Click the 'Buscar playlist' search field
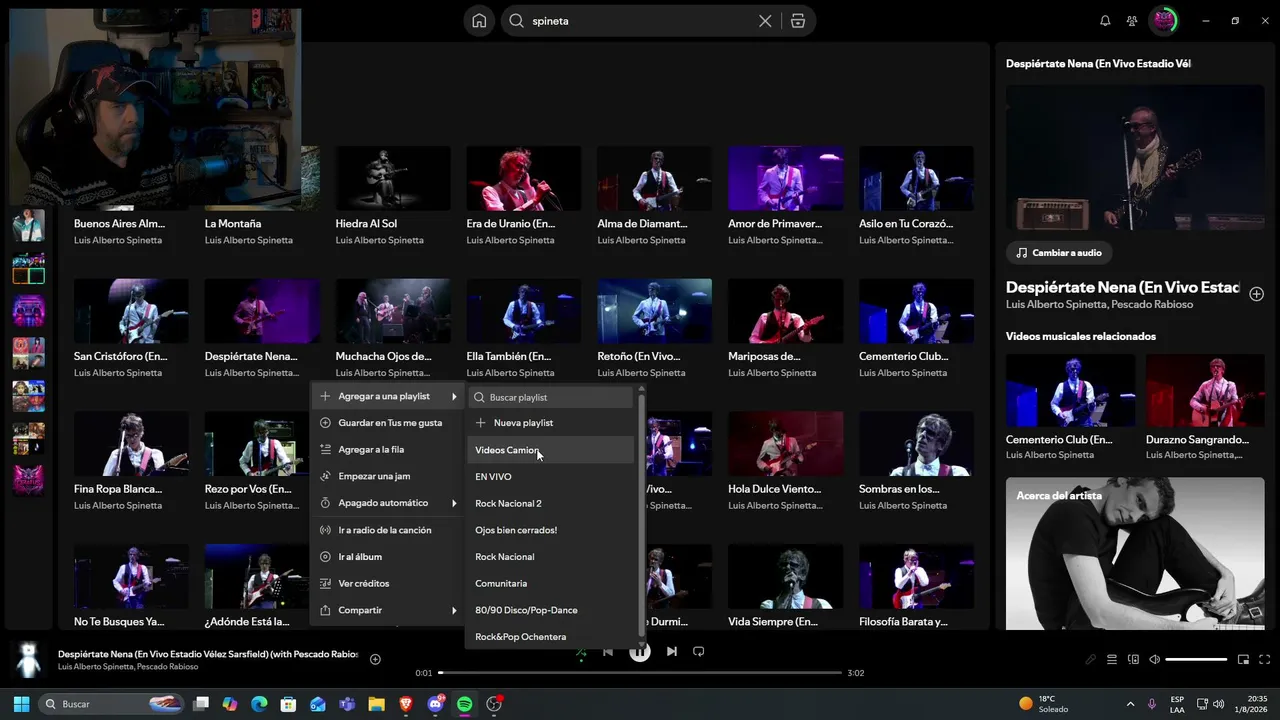Viewport: 1280px width, 720px height. coord(551,397)
